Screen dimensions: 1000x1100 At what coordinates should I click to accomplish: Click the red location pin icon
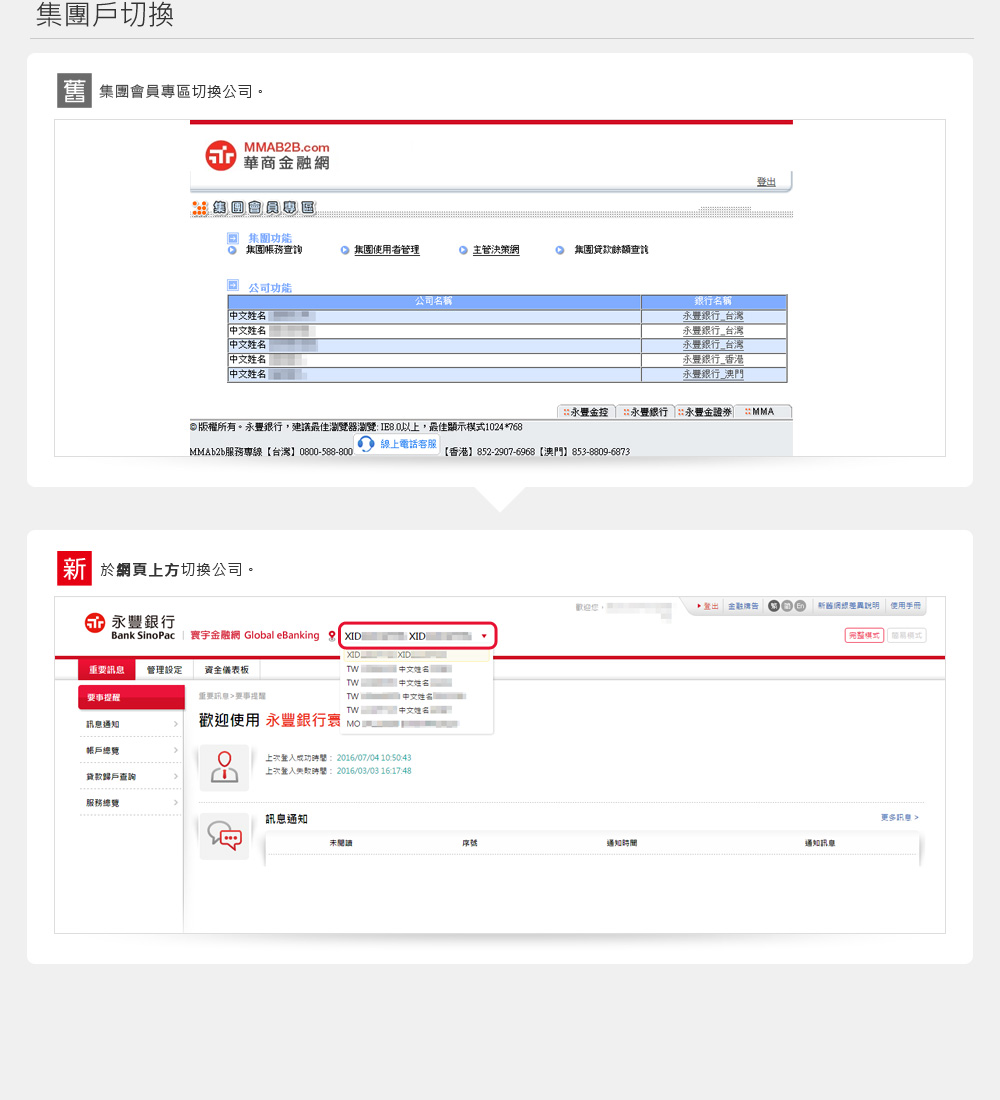(332, 636)
